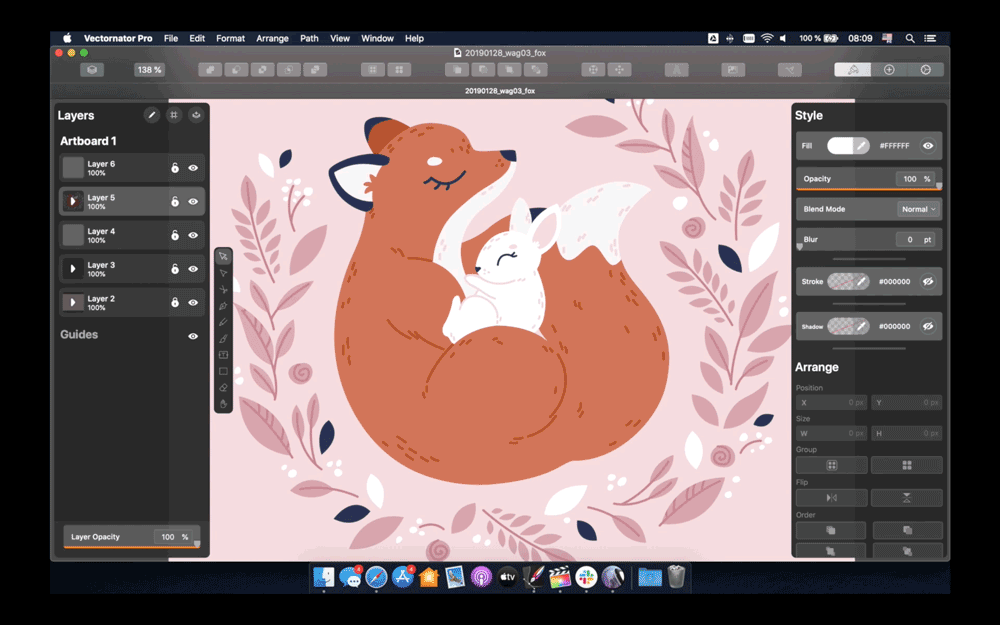Select the Selection arrow tool
Viewport: 1000px width, 625px height.
click(223, 256)
